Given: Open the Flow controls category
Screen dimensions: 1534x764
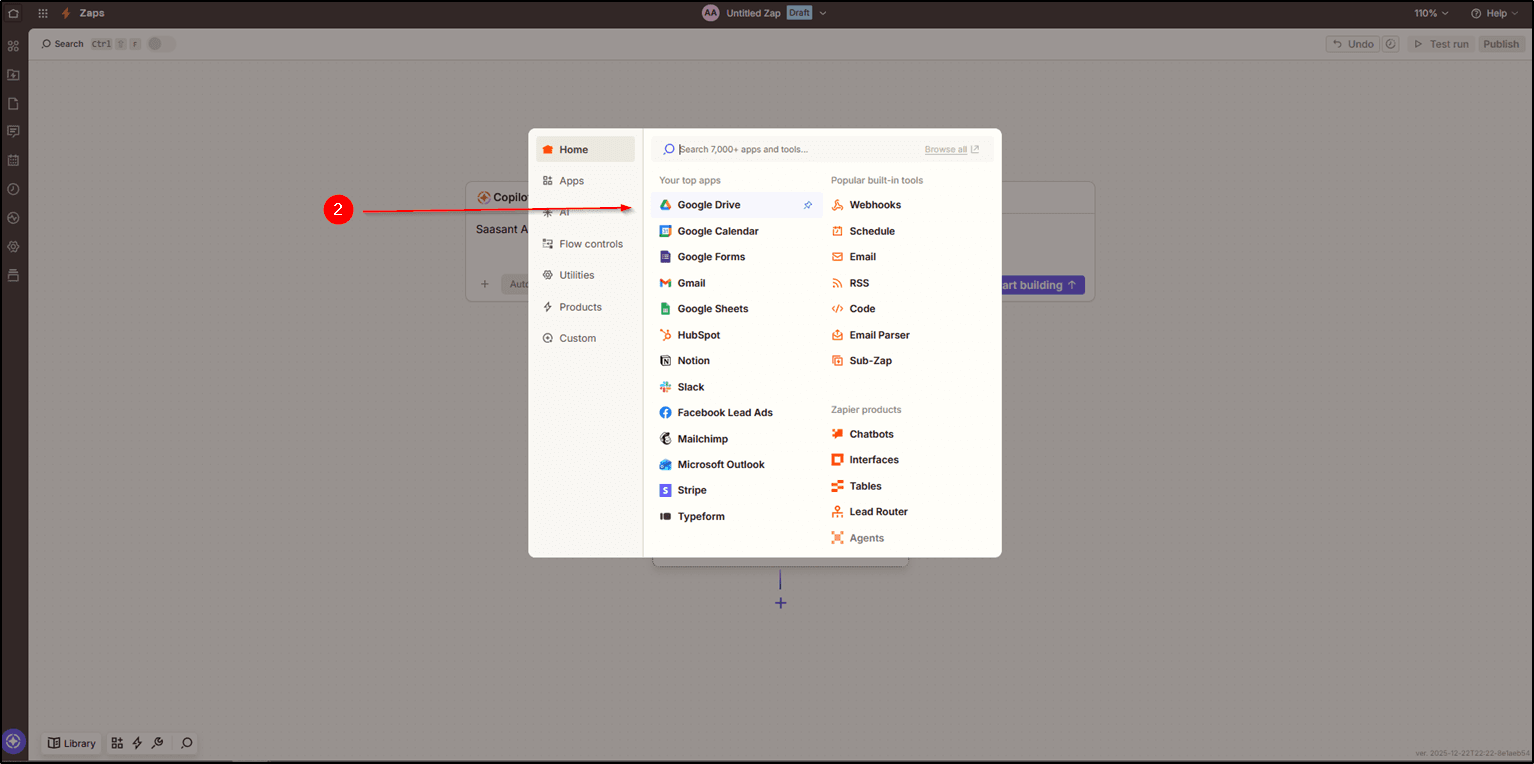Looking at the screenshot, I should coord(590,244).
